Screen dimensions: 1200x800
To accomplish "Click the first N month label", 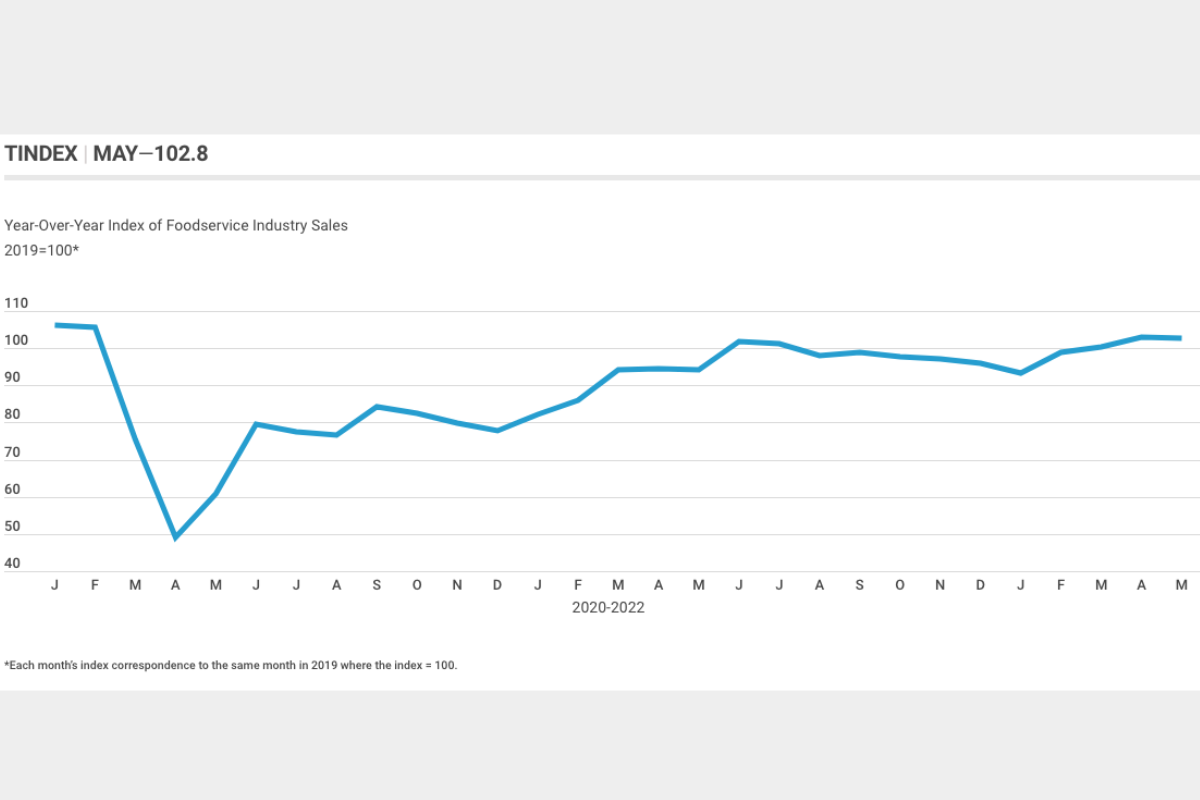I will [457, 585].
